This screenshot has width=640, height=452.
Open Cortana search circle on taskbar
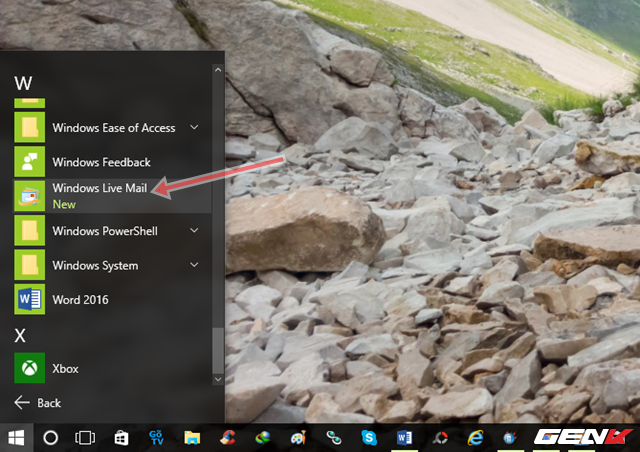click(51, 437)
